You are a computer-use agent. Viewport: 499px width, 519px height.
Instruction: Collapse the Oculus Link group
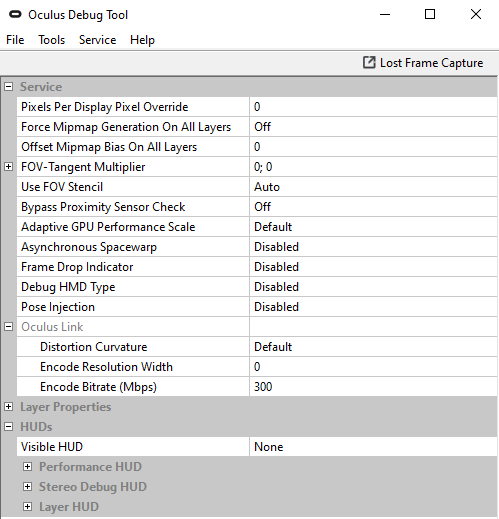pyautogui.click(x=9, y=327)
